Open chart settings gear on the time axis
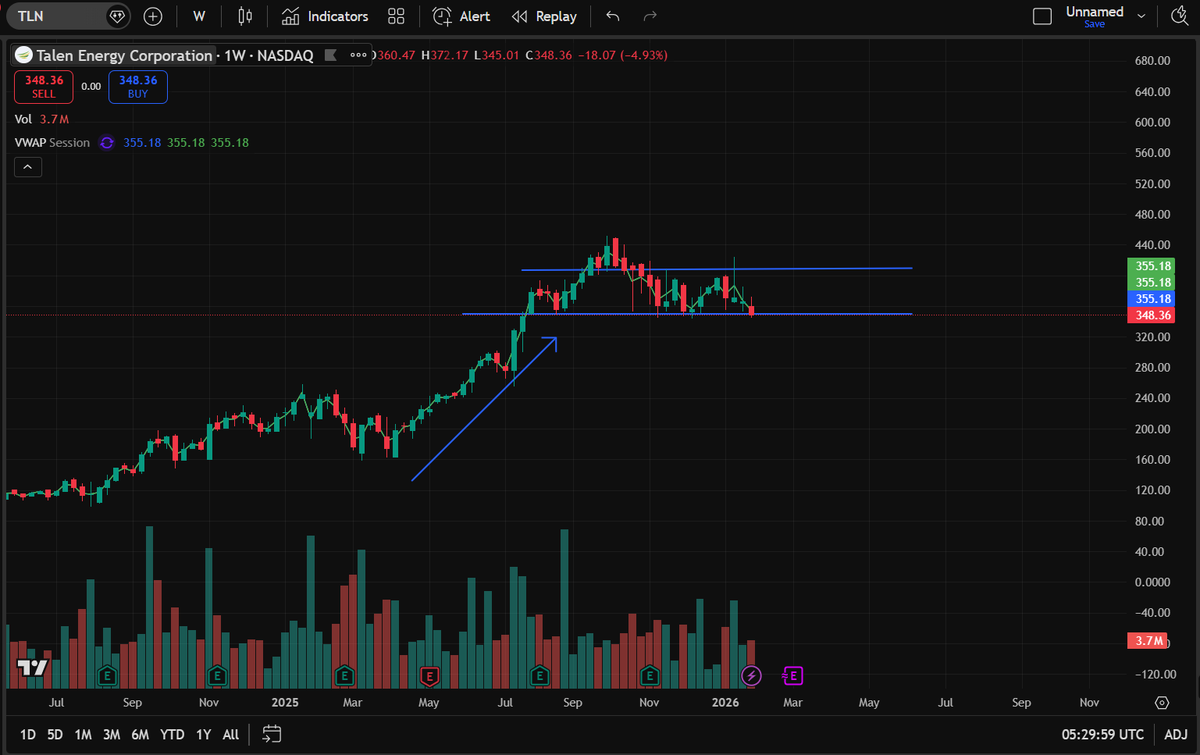Image resolution: width=1200 pixels, height=755 pixels. click(1161, 703)
